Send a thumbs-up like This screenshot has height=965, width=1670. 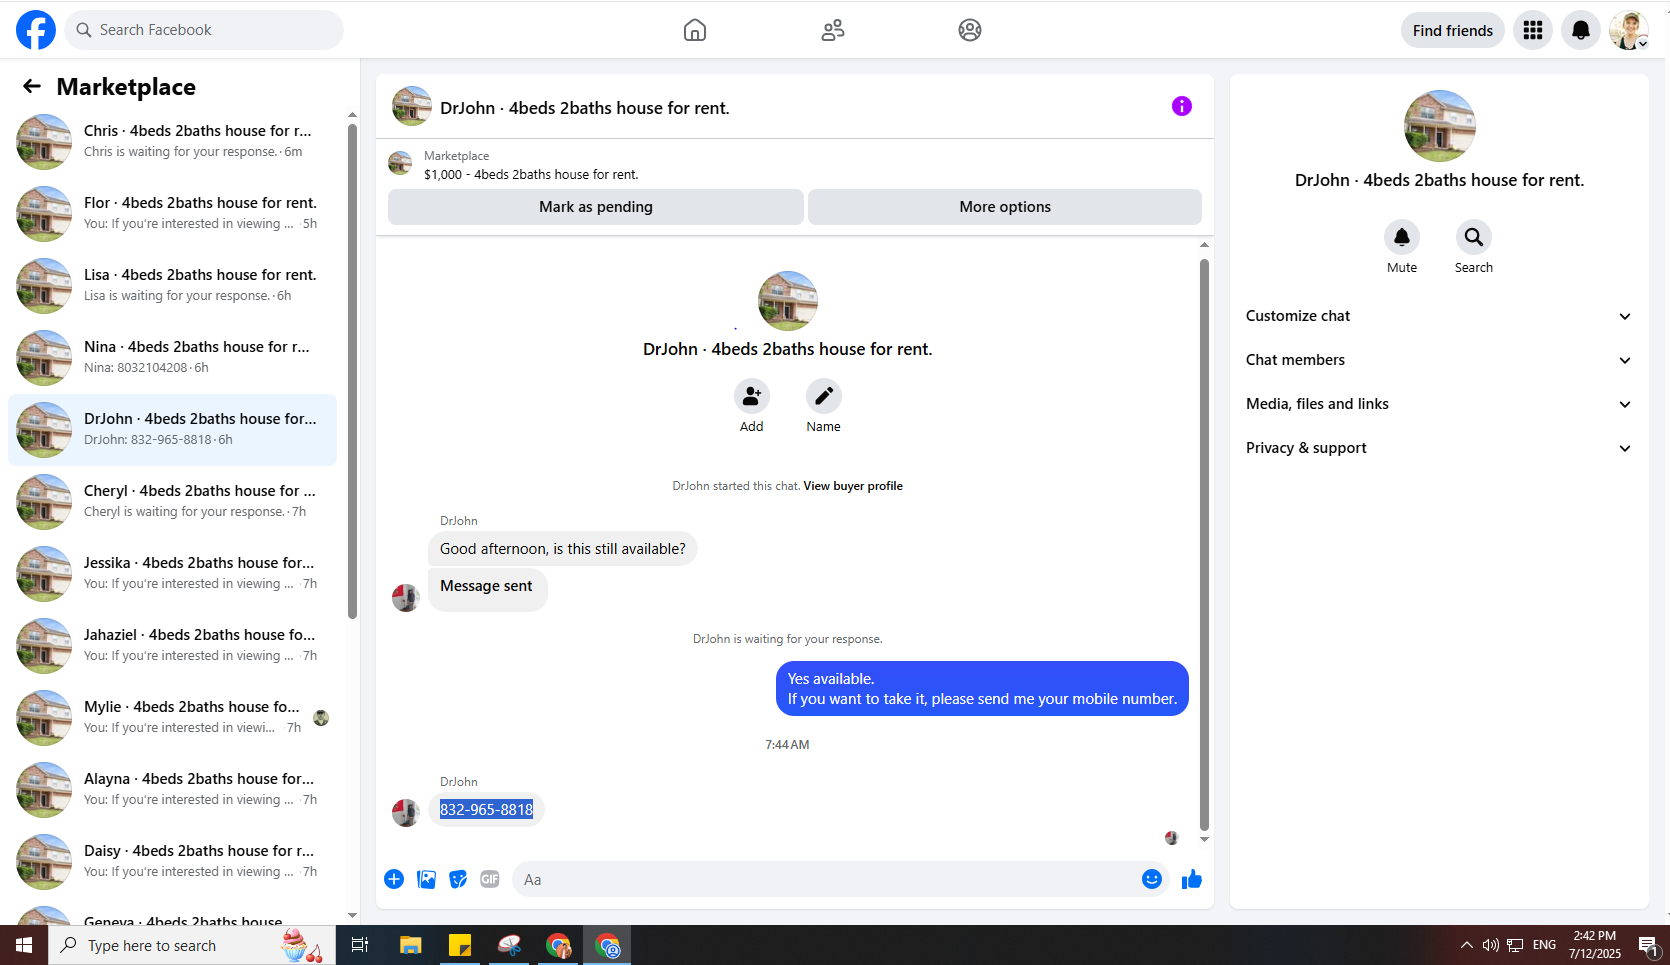[x=1192, y=879]
